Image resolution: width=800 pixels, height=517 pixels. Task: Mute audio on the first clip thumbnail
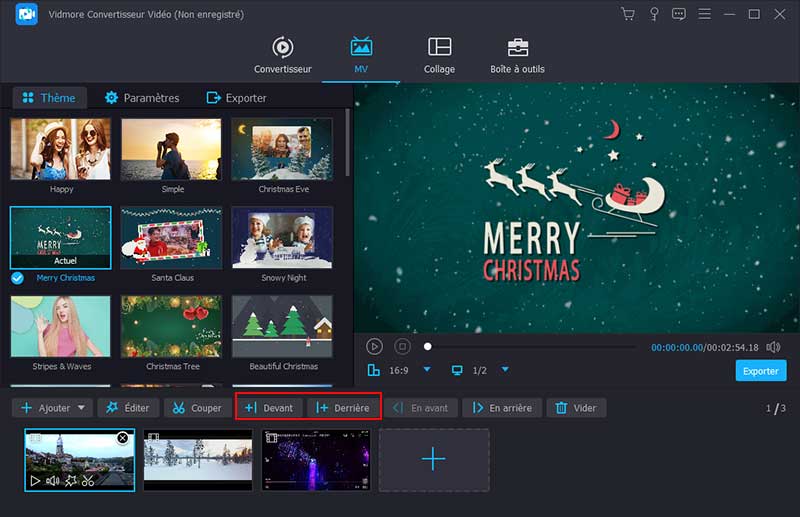52,481
